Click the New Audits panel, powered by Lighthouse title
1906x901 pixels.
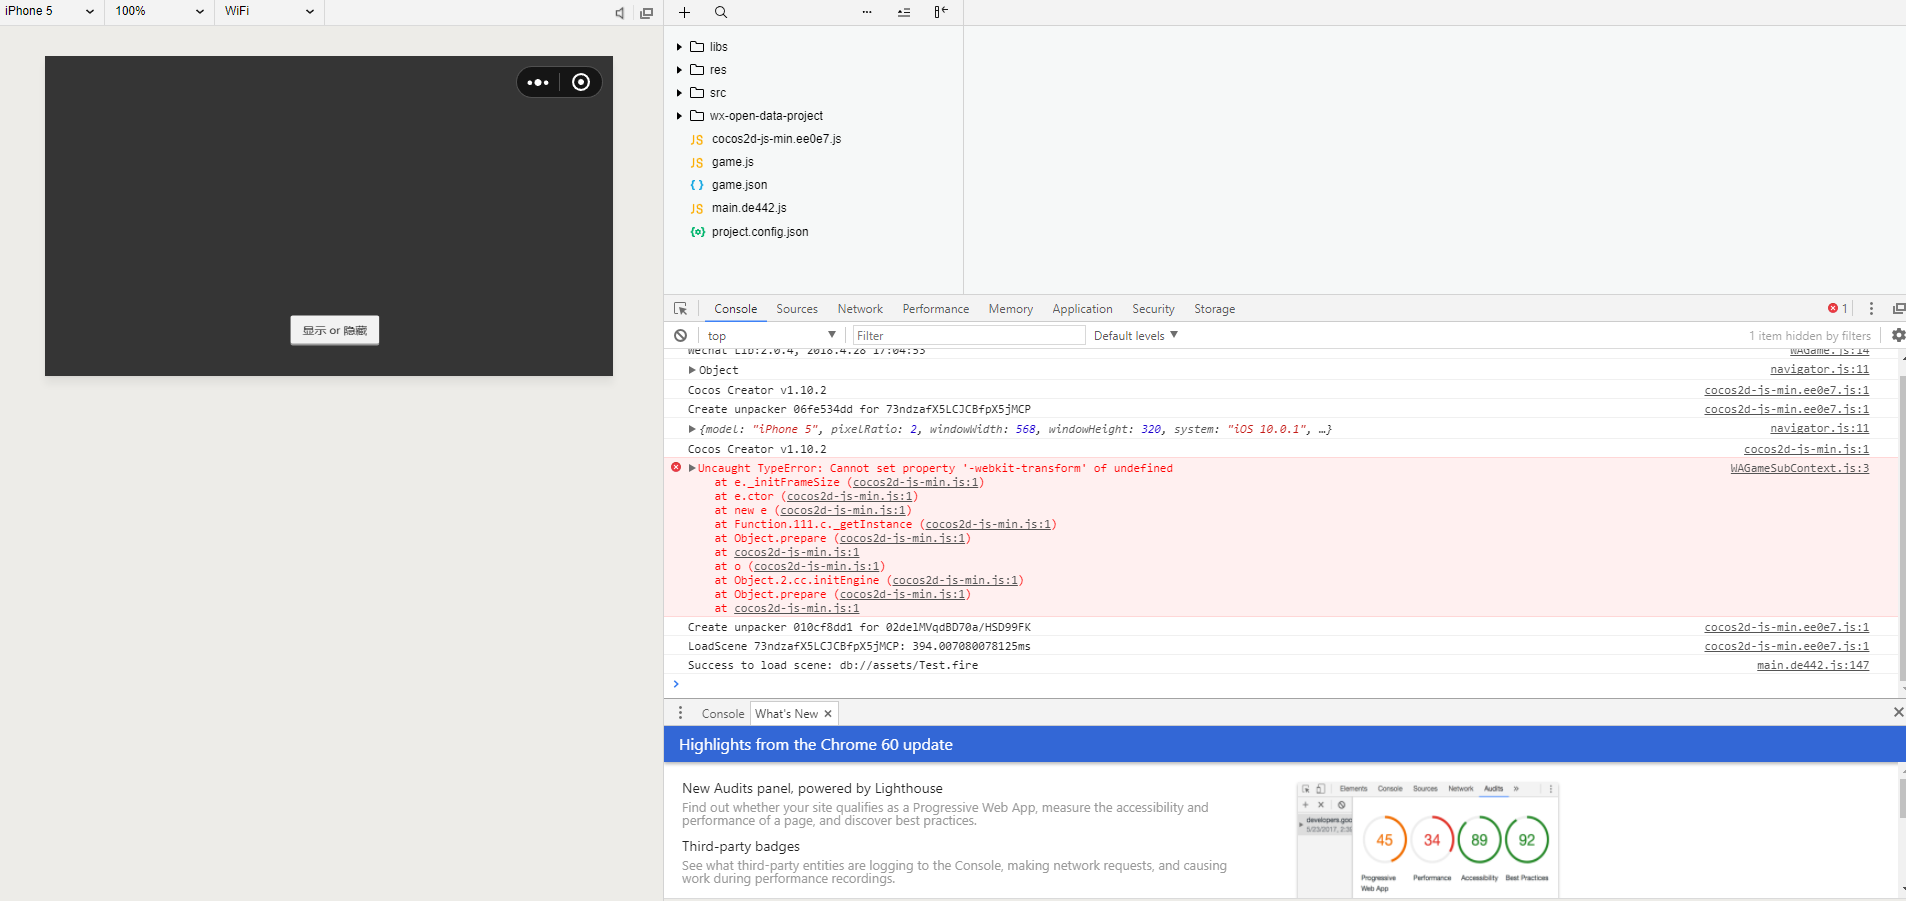coord(812,788)
